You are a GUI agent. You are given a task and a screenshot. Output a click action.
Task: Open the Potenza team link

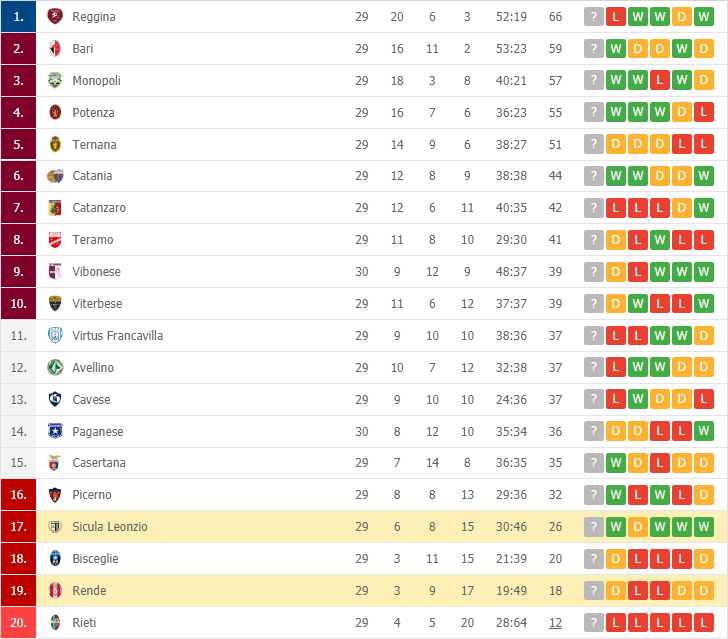point(93,113)
